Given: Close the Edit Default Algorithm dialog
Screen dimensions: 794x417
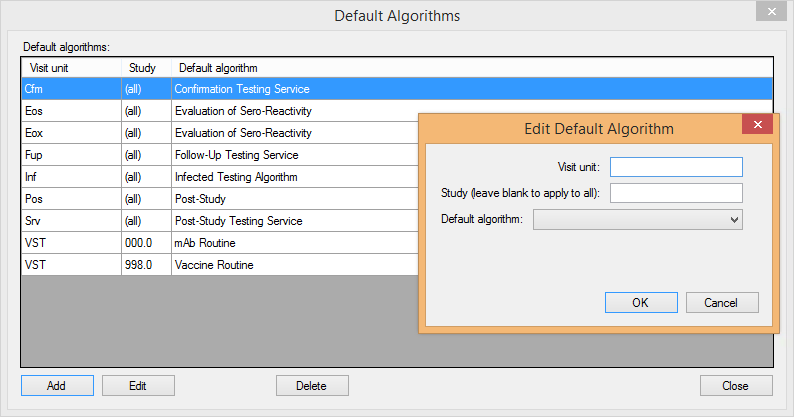Looking at the screenshot, I should point(757,125).
